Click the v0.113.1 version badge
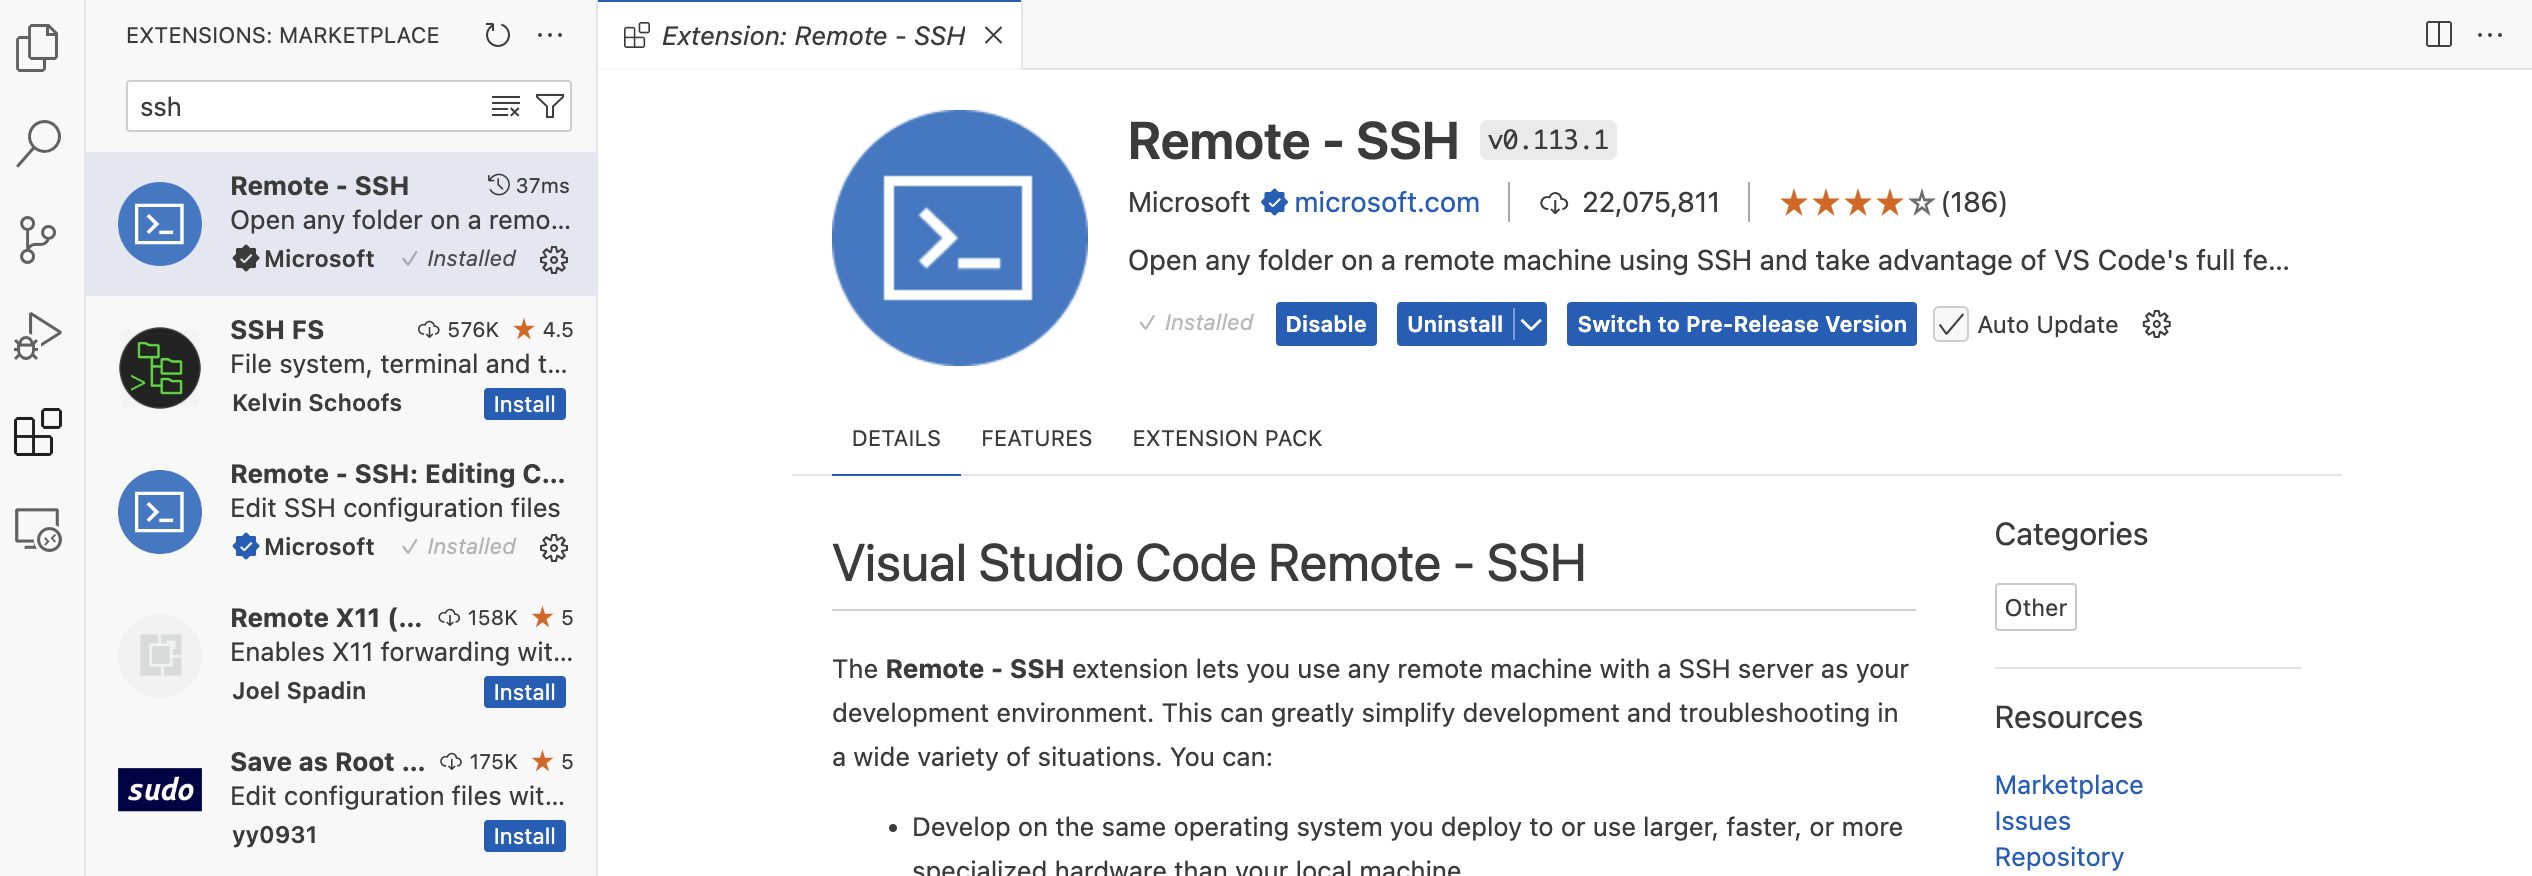Image resolution: width=2532 pixels, height=876 pixels. pyautogui.click(x=1548, y=140)
